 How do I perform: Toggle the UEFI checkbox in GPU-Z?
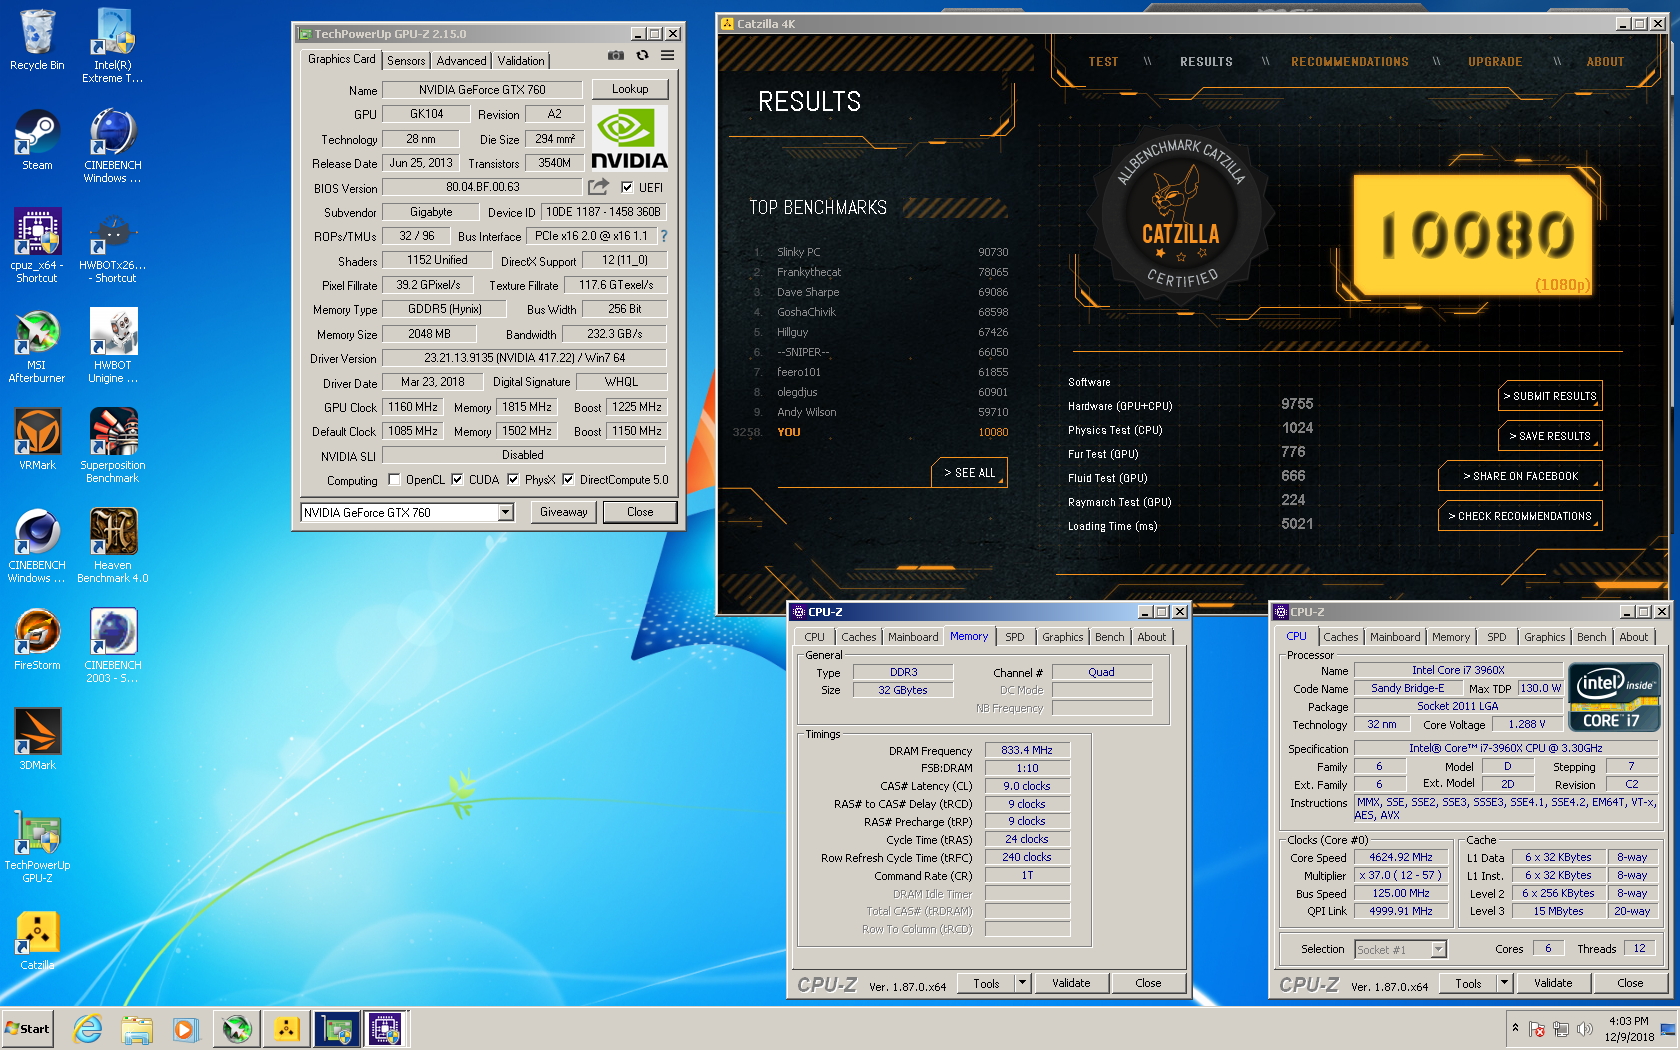pos(627,187)
